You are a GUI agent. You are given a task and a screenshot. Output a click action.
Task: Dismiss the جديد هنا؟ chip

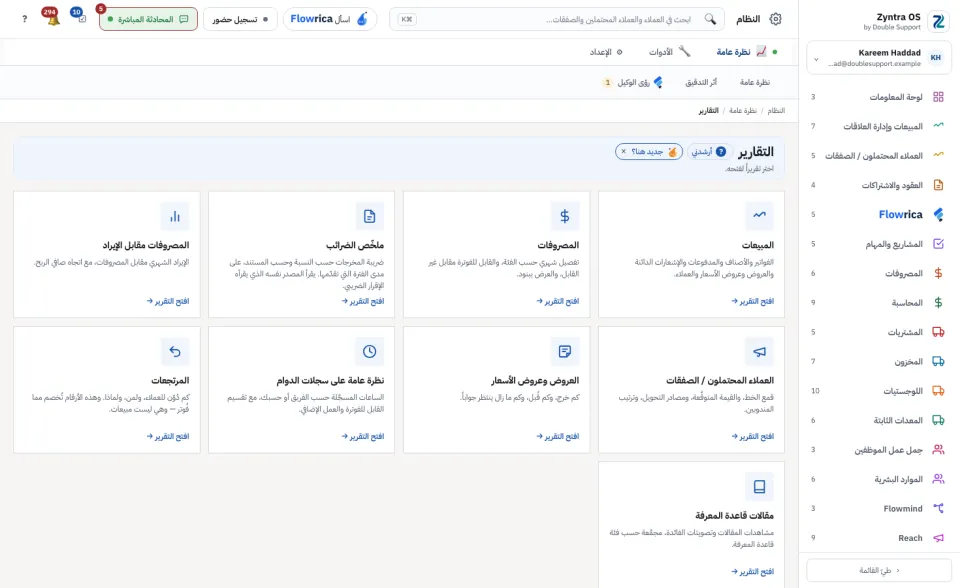click(x=624, y=151)
